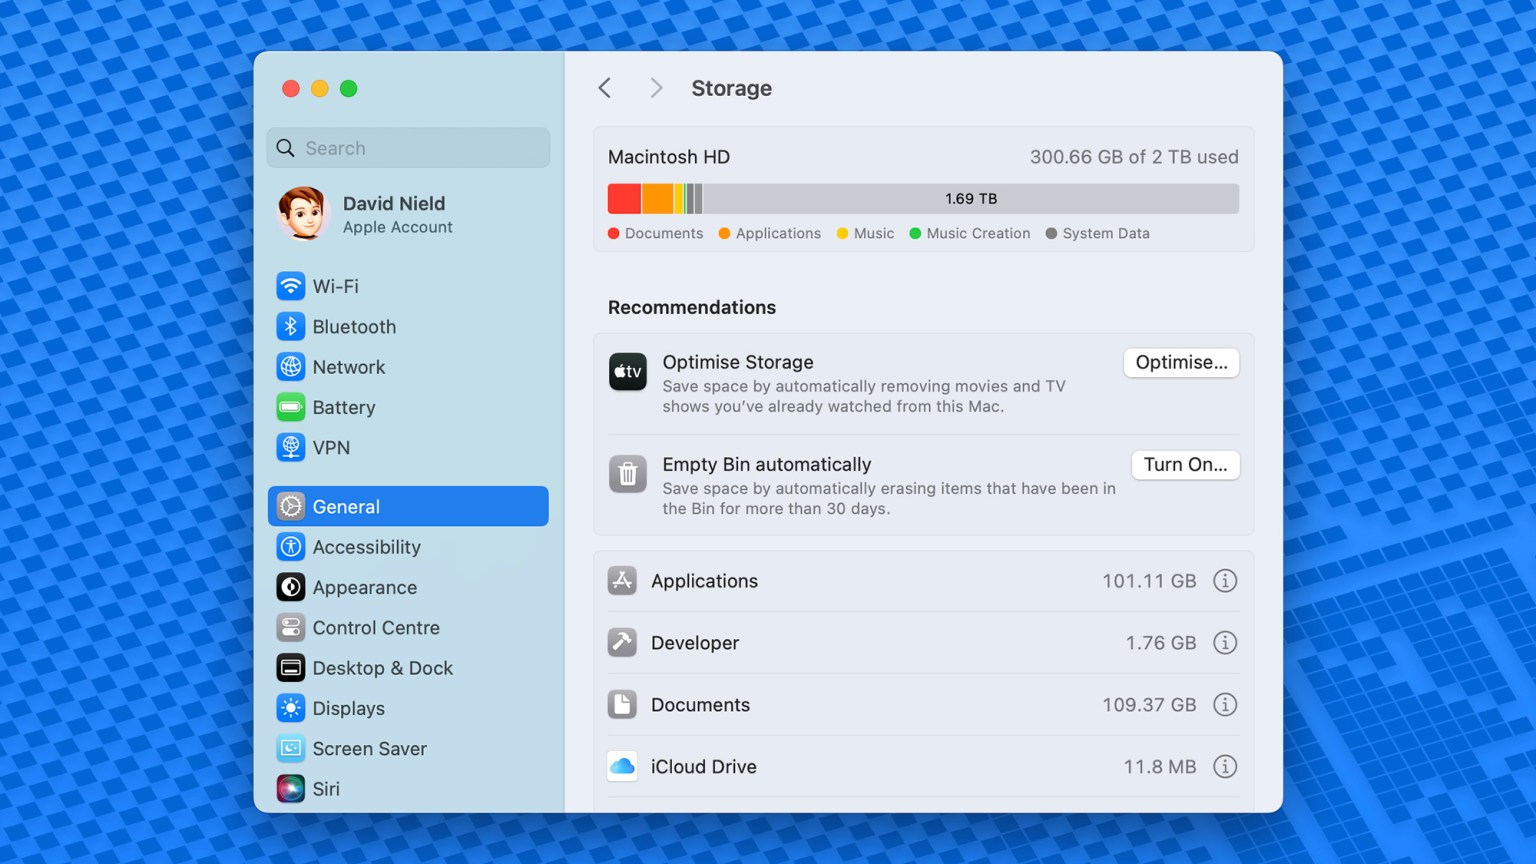Click the Apple TV icon beside Optimise Storage
1536x864 pixels.
627,371
